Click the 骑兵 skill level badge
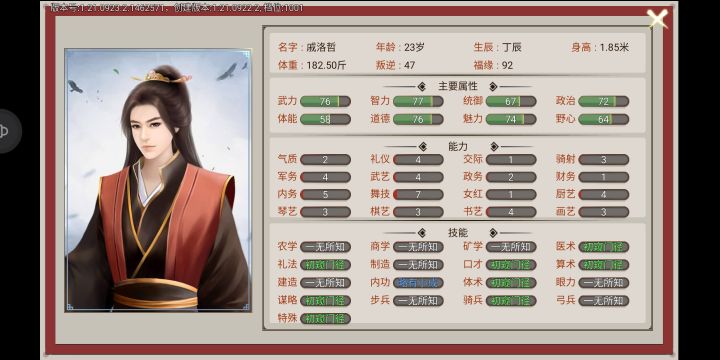The image size is (720, 360). coord(511,301)
